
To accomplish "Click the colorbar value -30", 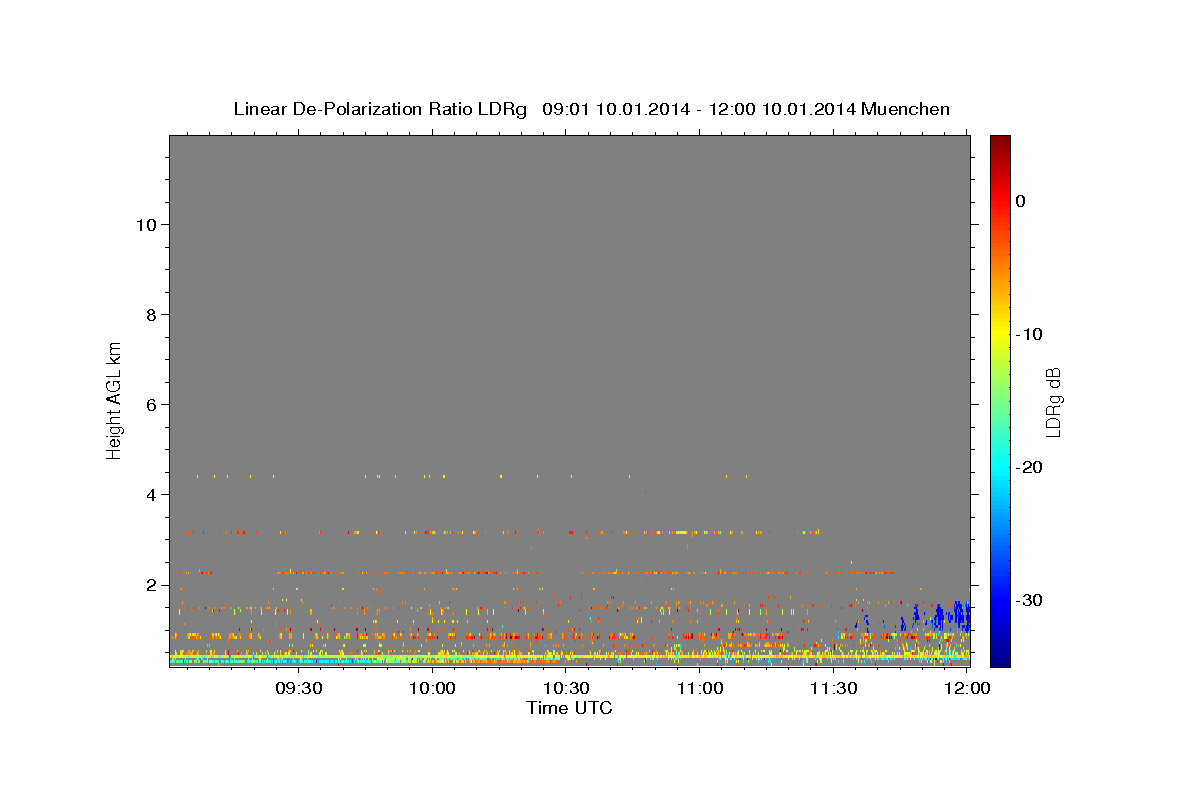I will tap(1029, 600).
